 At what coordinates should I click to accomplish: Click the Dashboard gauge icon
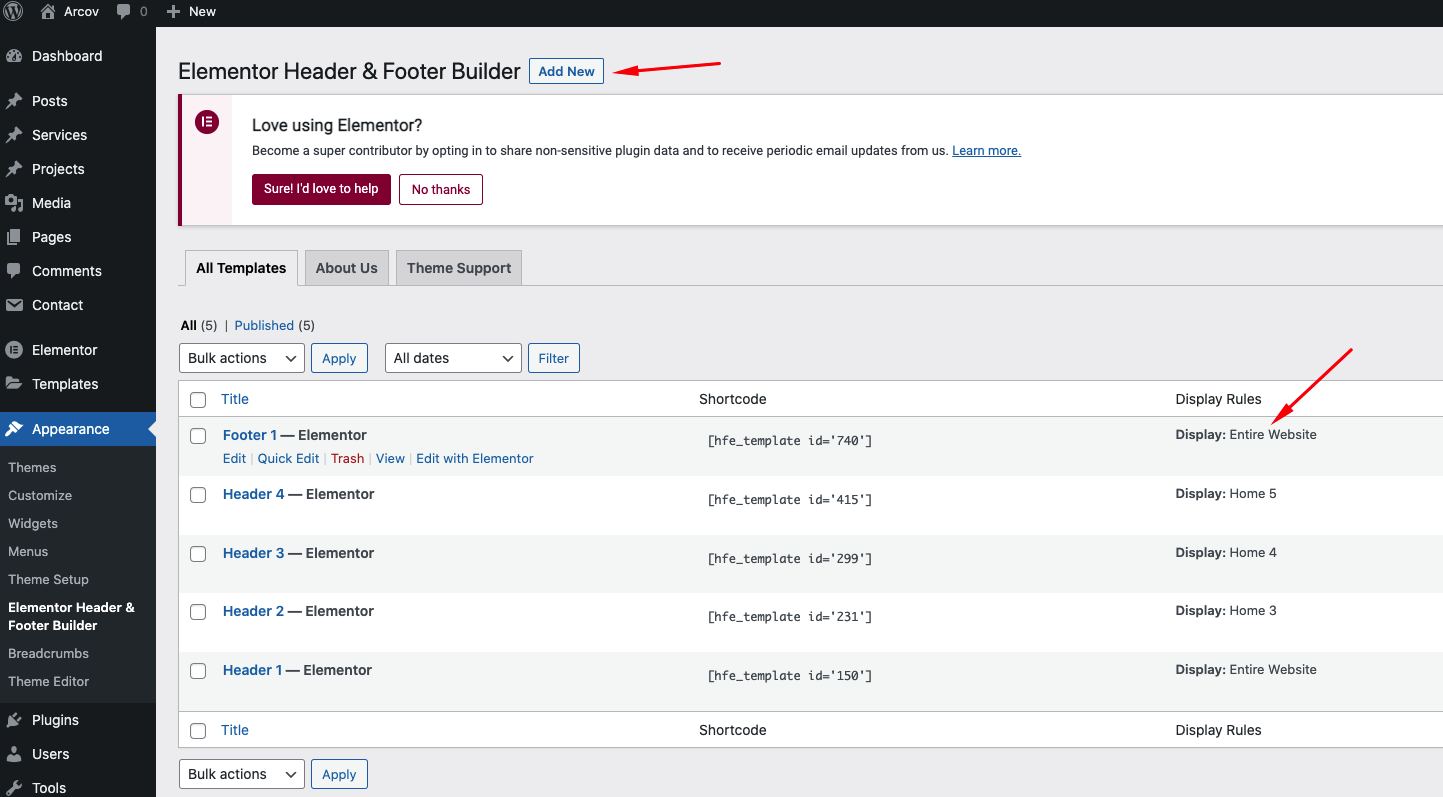[x=14, y=56]
